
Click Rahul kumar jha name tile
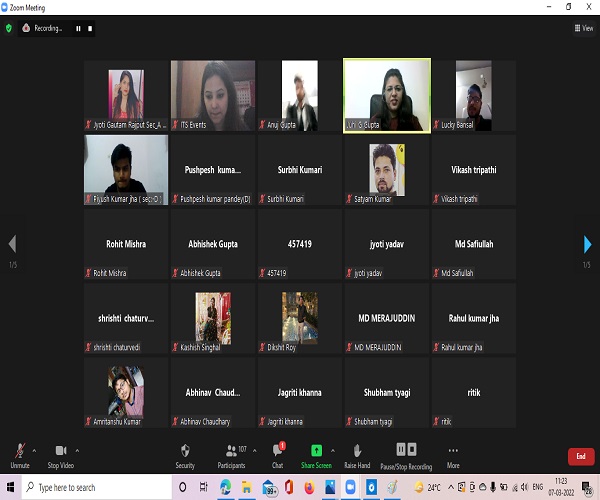[474, 318]
